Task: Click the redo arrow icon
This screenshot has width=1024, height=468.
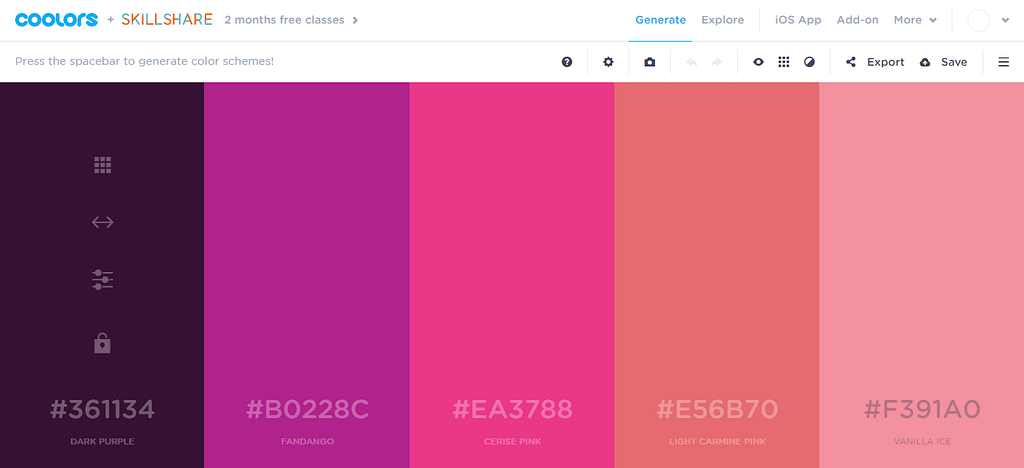Action: (716, 62)
